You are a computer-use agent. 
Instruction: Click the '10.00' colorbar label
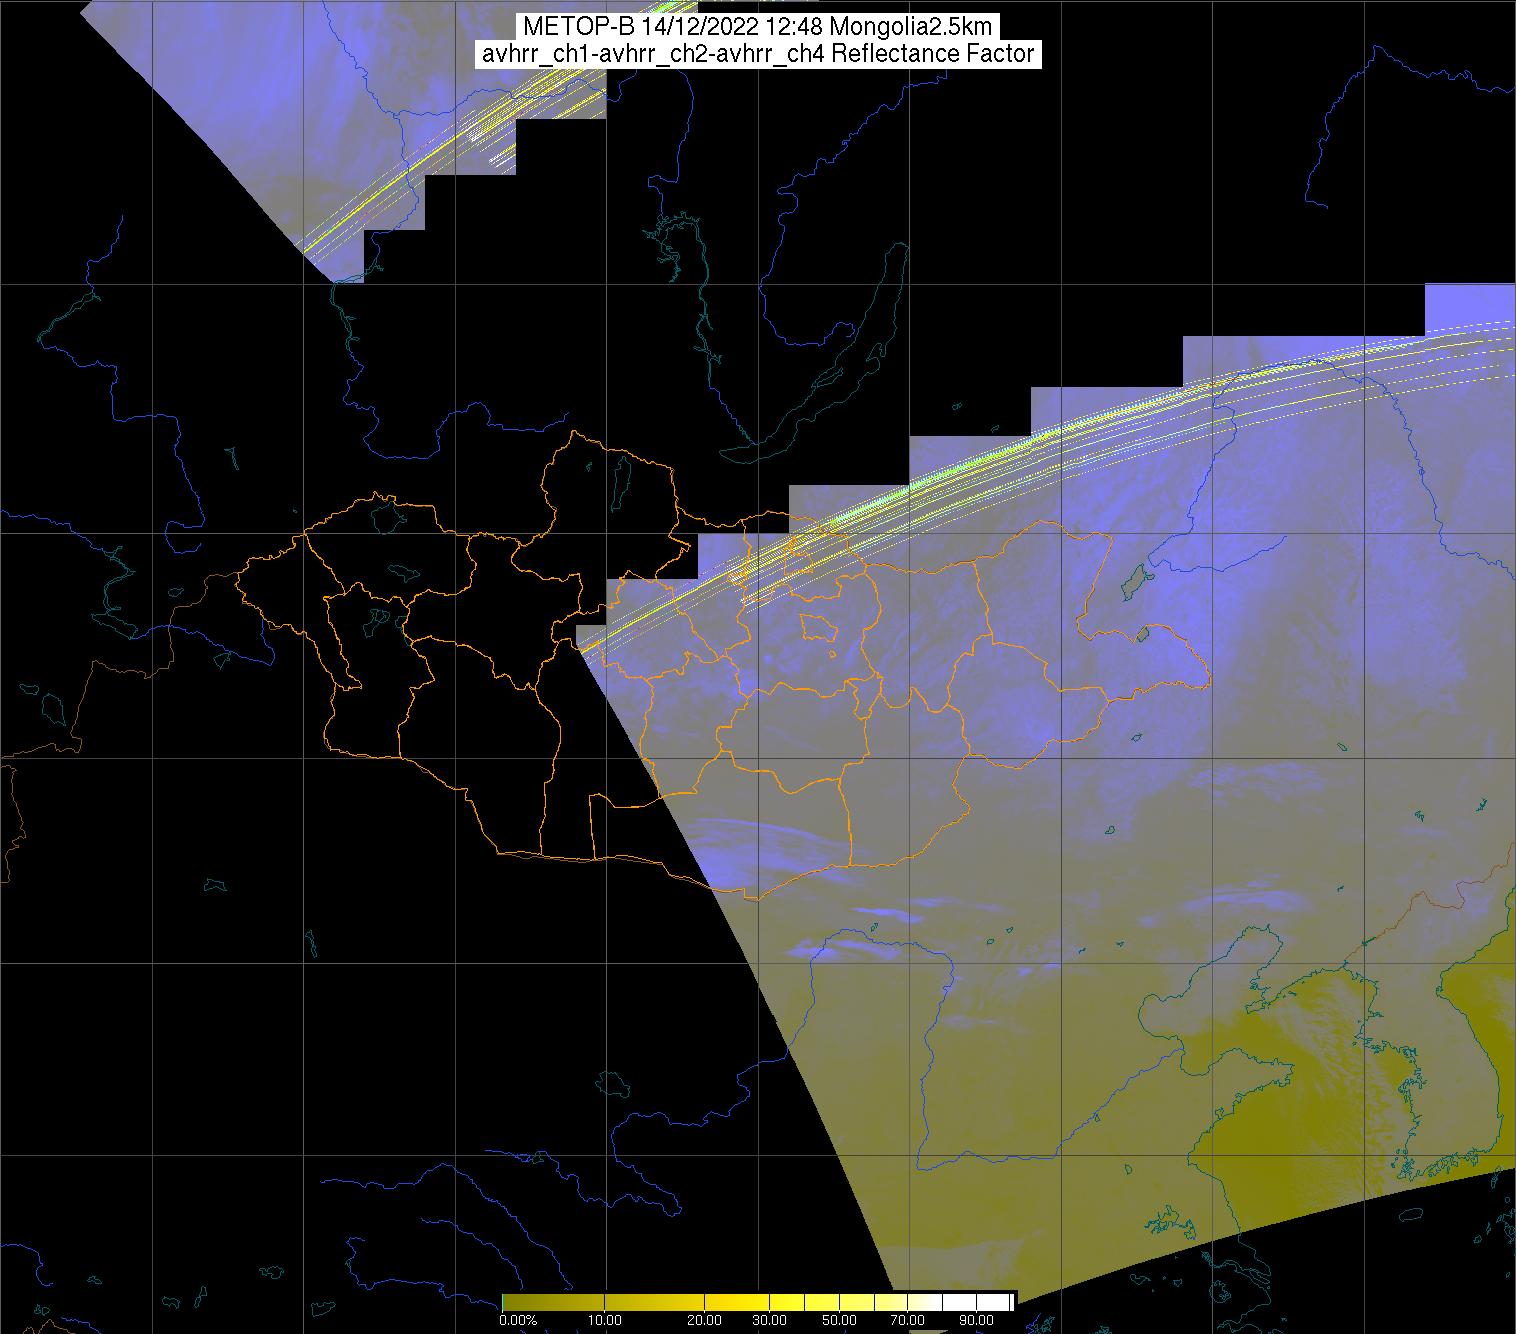[606, 1321]
